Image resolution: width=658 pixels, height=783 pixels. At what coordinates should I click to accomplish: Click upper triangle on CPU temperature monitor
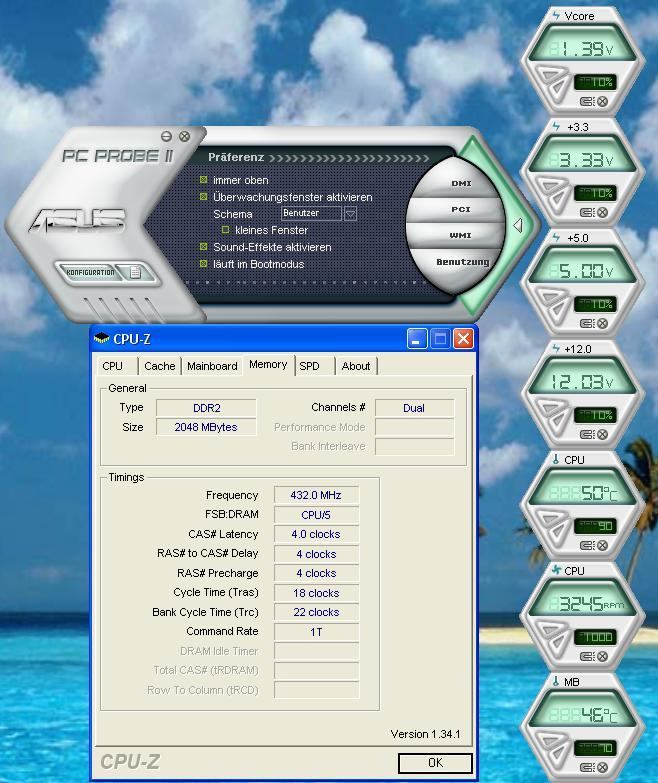[x=552, y=519]
